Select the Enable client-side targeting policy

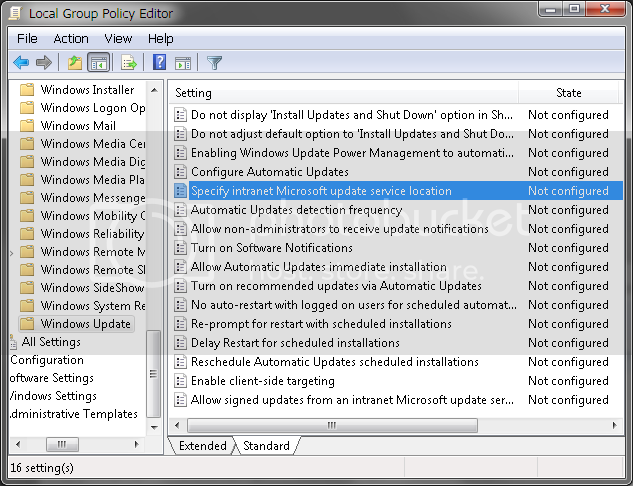click(262, 381)
